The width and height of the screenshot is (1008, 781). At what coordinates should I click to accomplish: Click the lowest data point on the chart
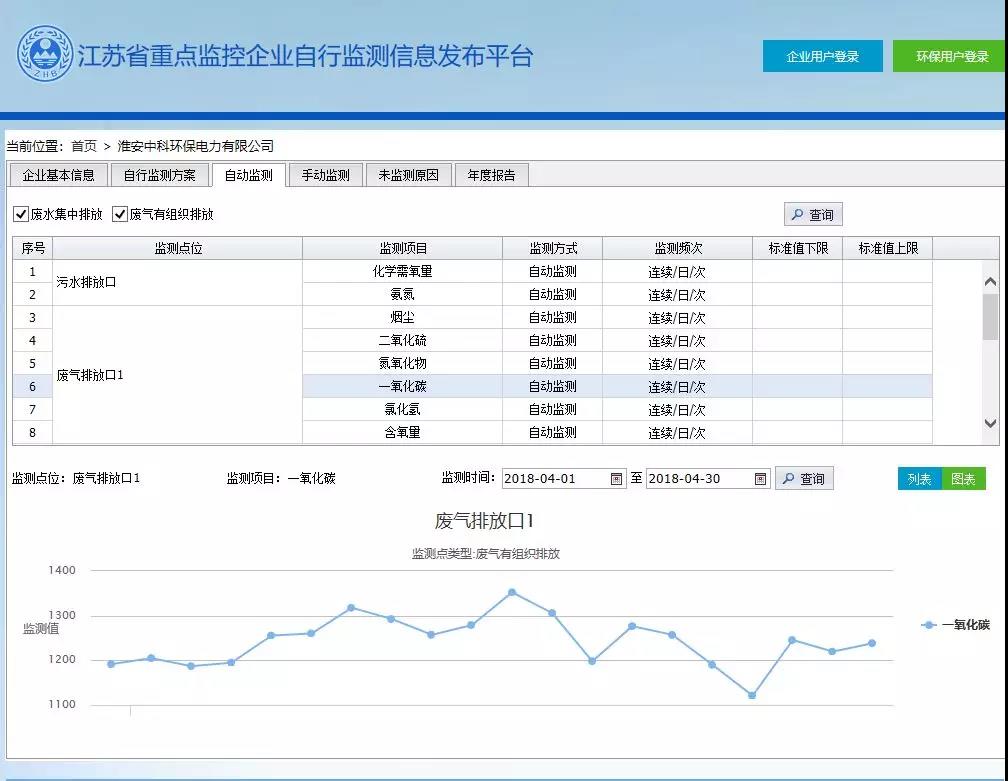752,695
